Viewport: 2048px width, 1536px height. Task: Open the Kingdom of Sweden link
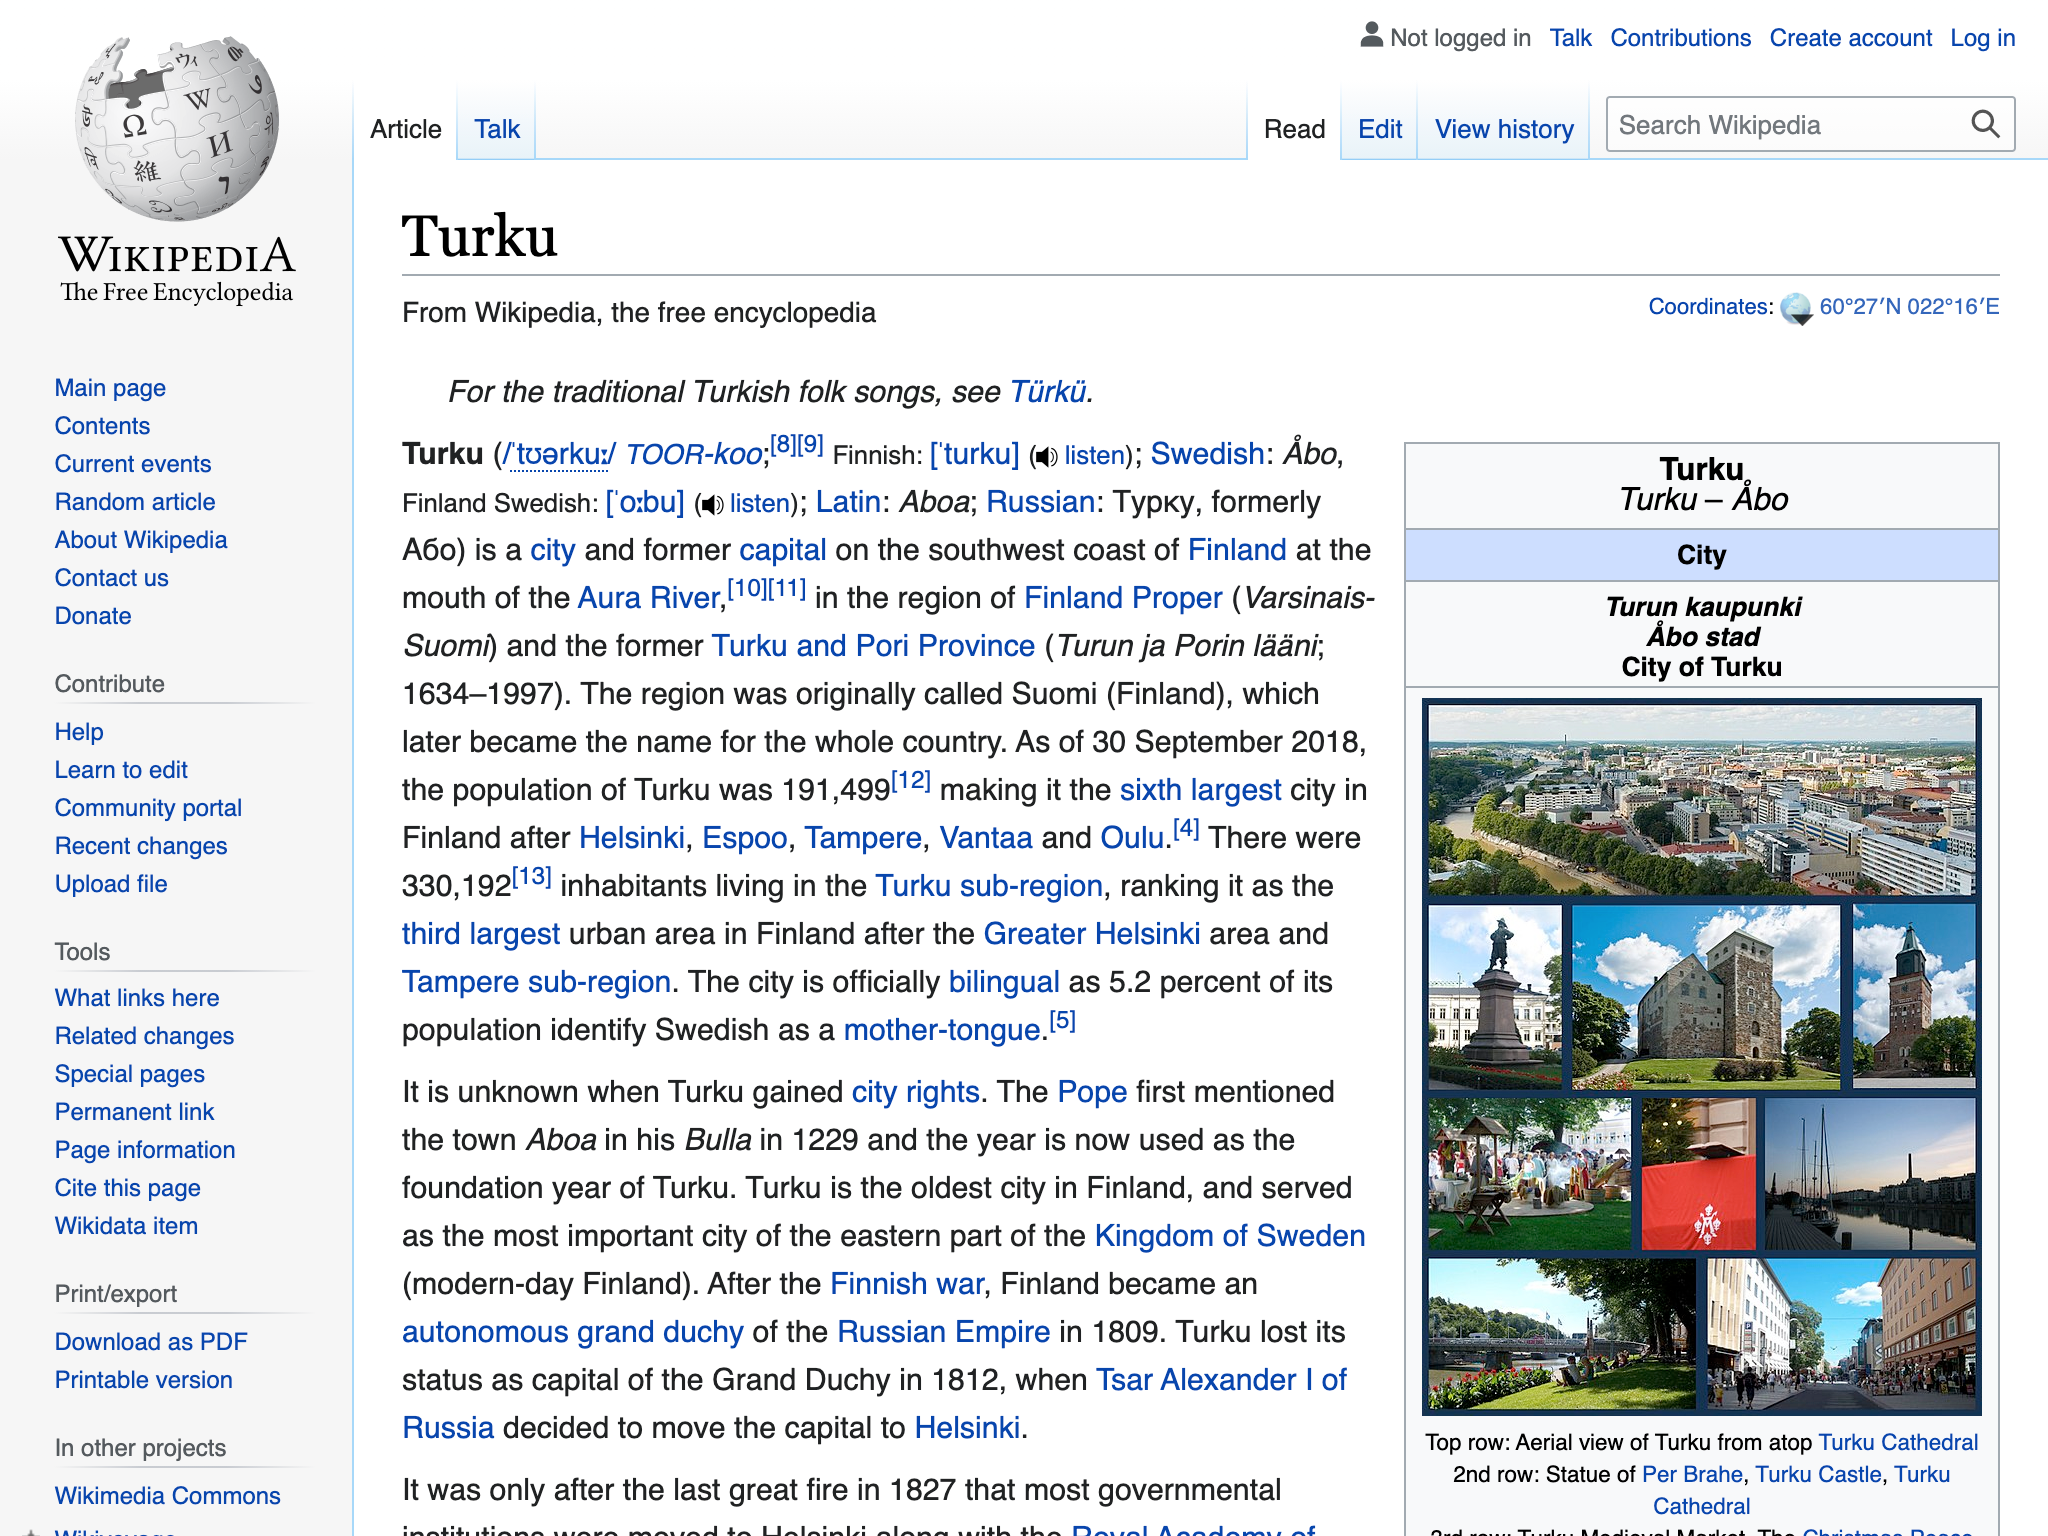(x=1230, y=1236)
